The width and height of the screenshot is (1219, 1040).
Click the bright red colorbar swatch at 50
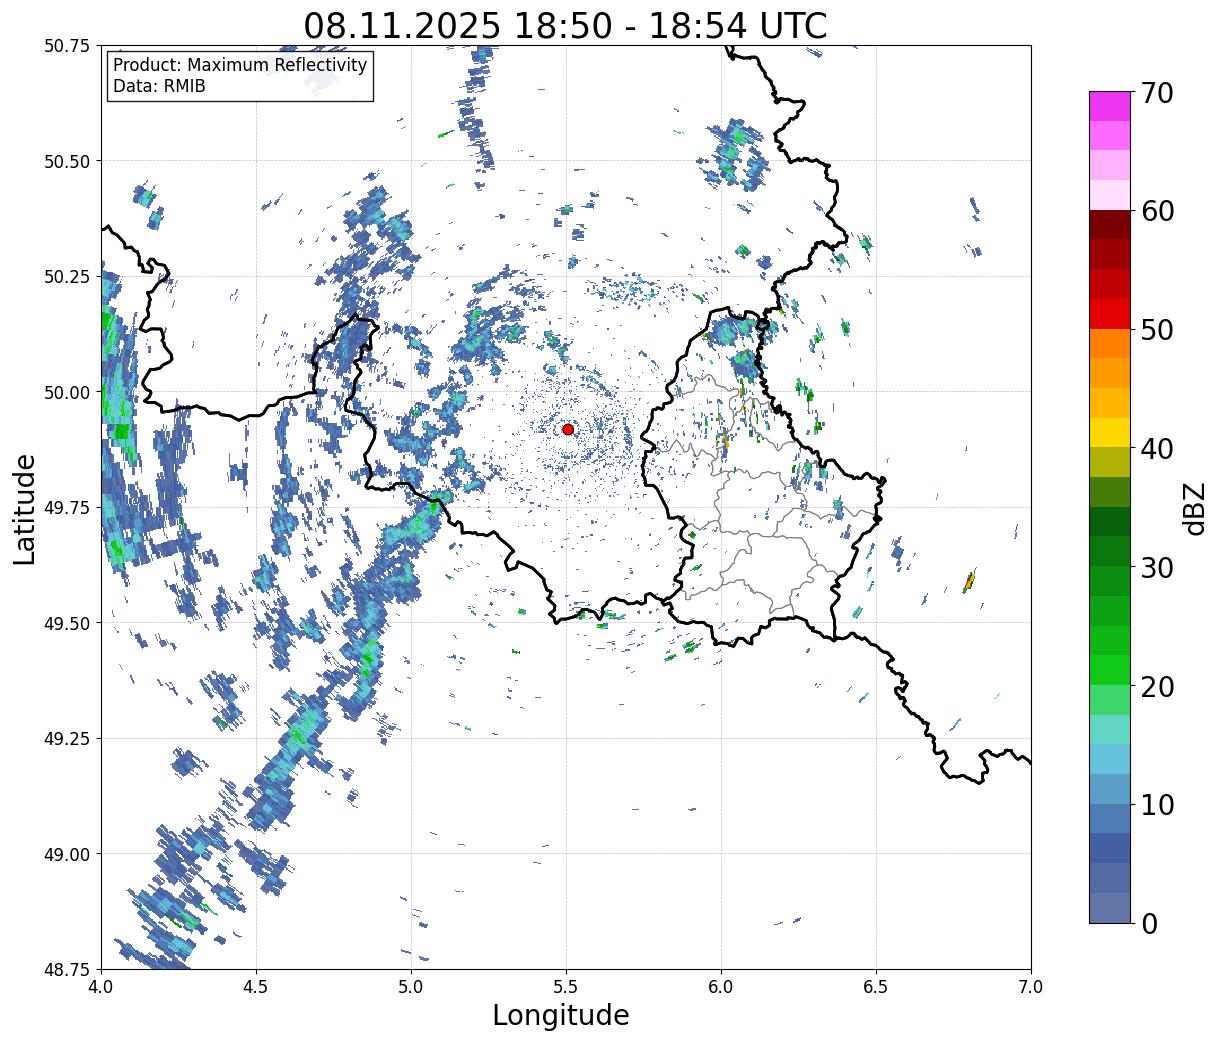click(1110, 314)
